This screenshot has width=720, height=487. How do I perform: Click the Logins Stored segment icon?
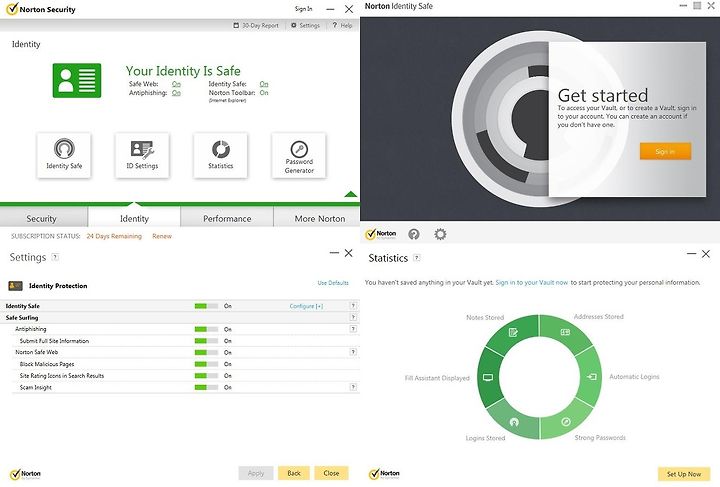(514, 422)
